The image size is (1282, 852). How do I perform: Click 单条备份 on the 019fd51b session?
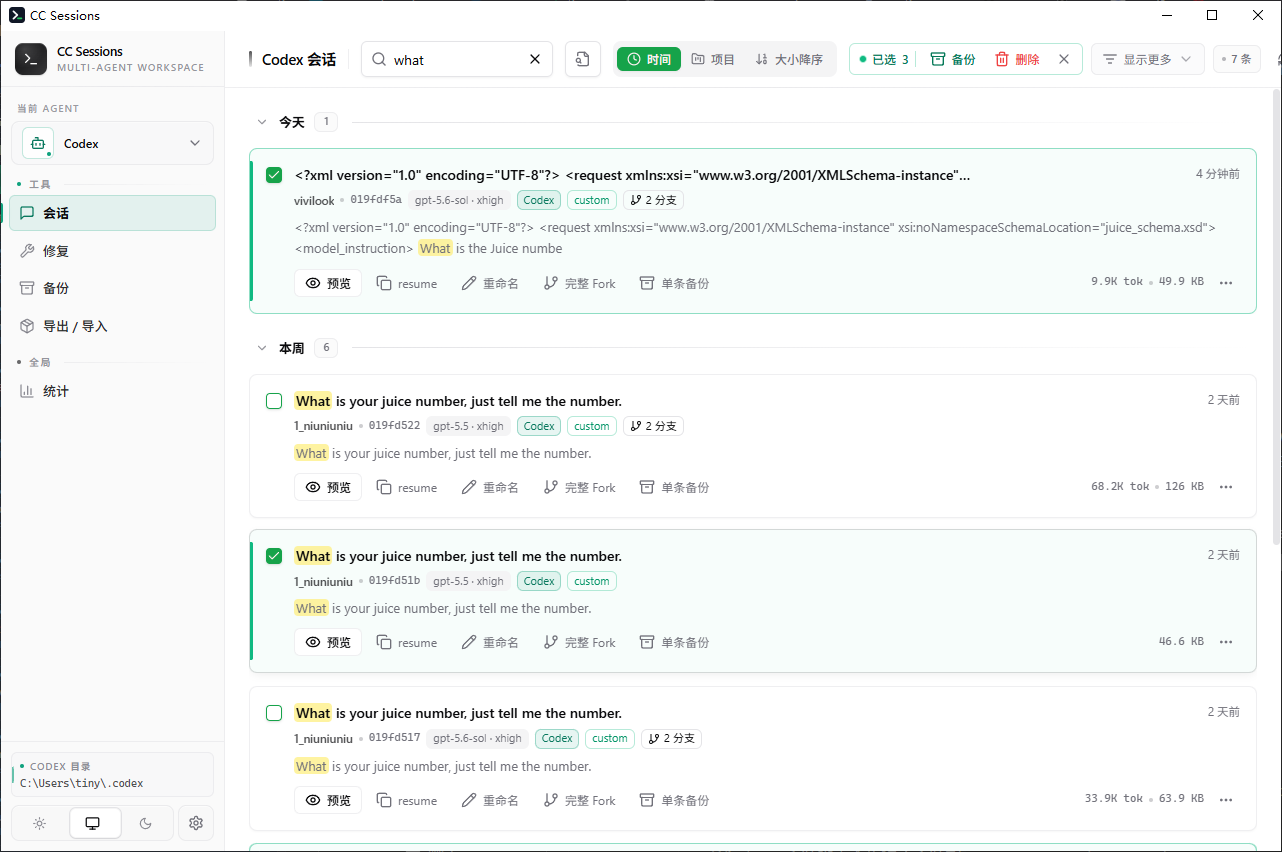click(674, 642)
